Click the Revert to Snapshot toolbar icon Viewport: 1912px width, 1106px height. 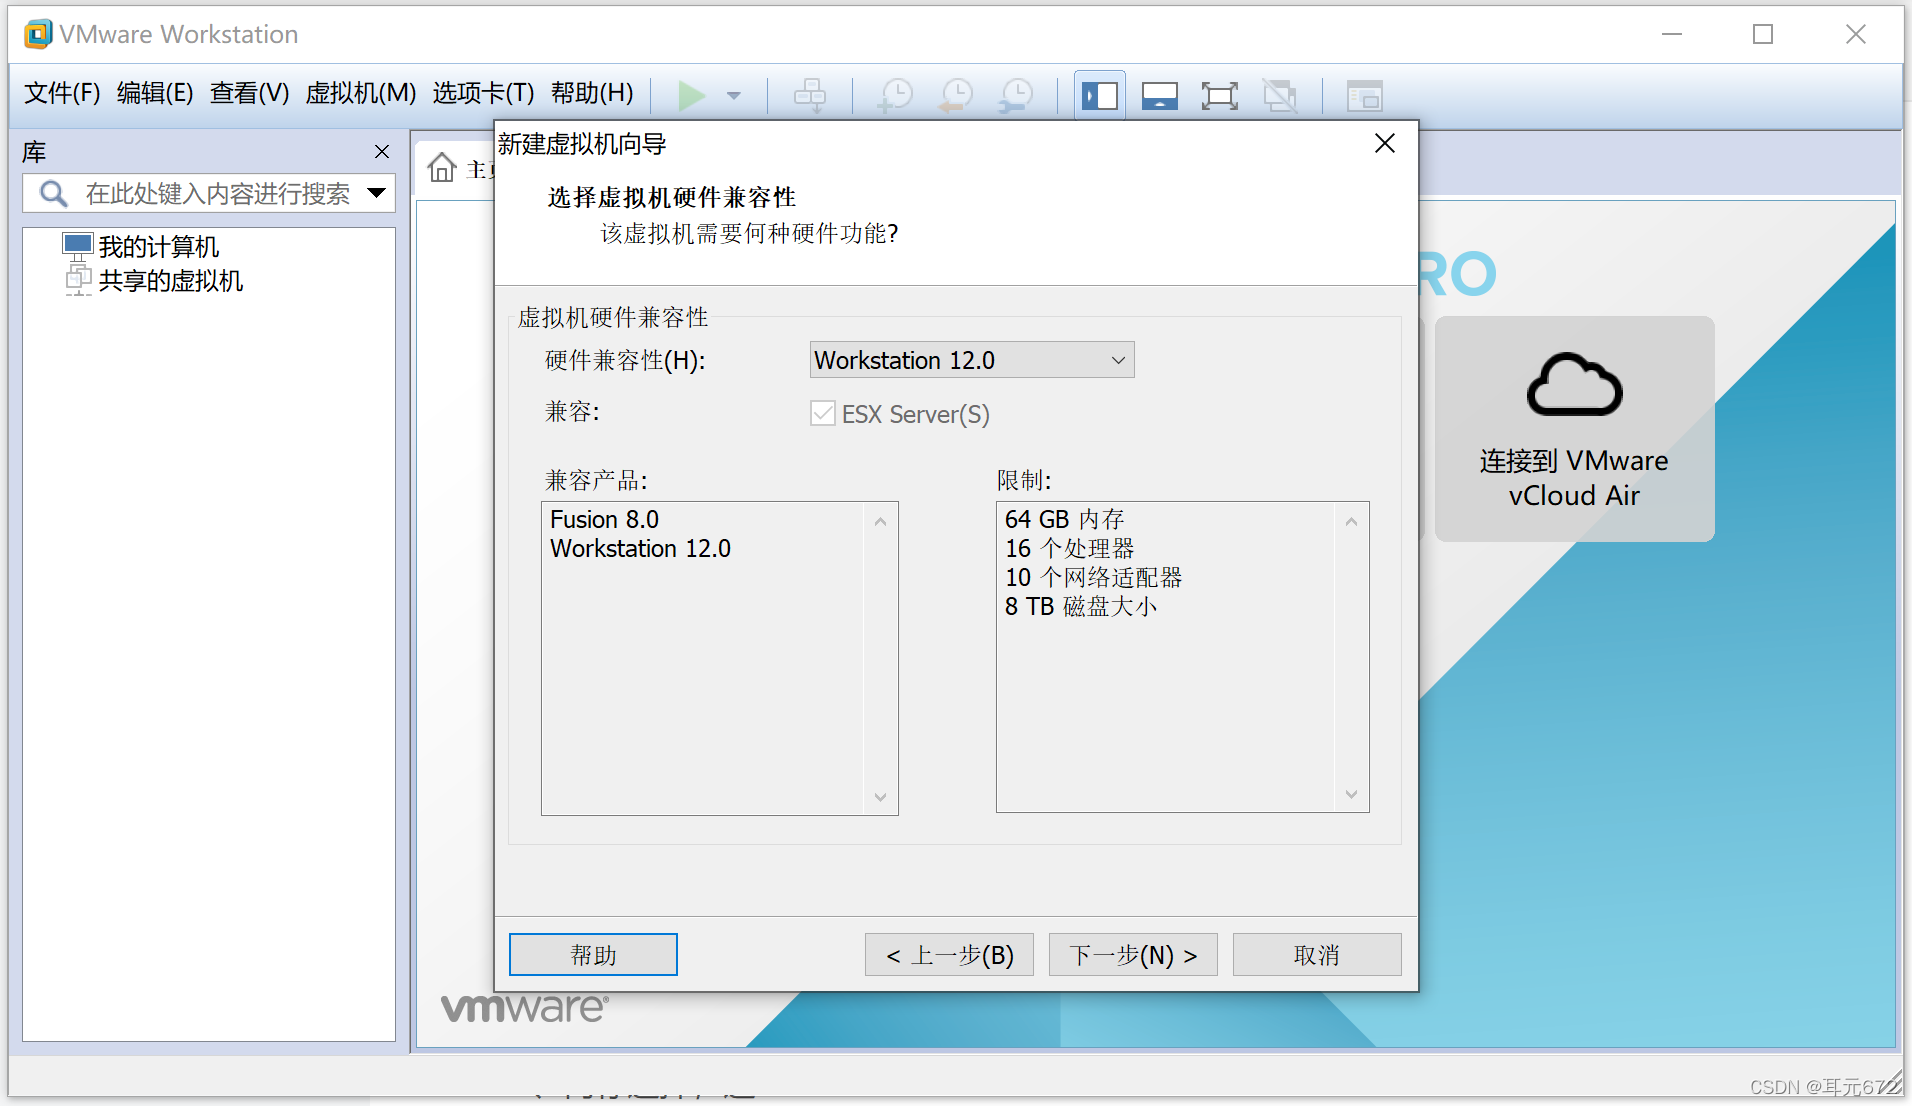click(956, 96)
